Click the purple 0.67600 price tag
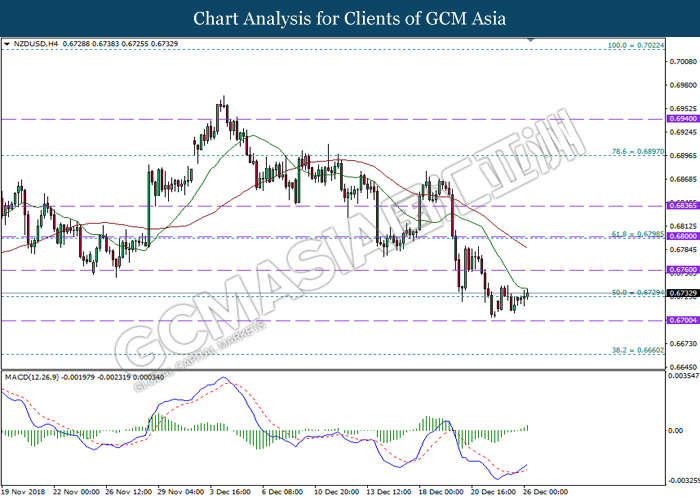The image size is (700, 500). point(683,270)
